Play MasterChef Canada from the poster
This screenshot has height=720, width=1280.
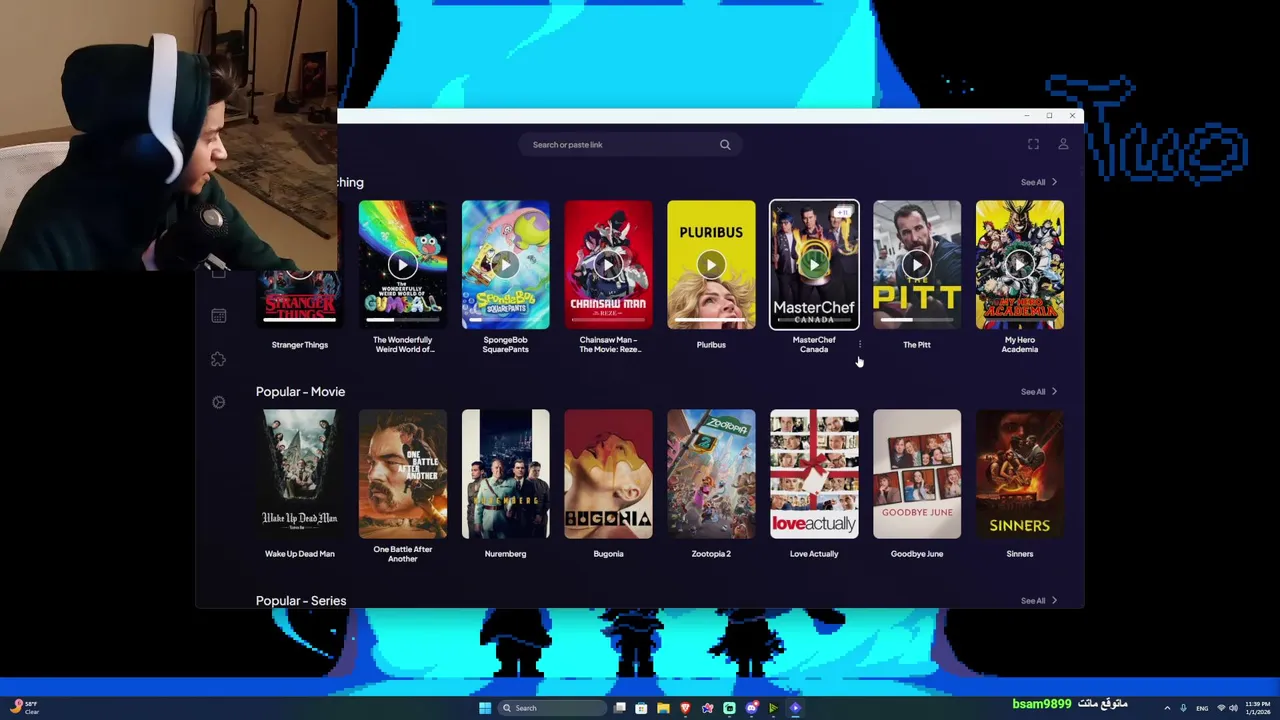(x=814, y=265)
